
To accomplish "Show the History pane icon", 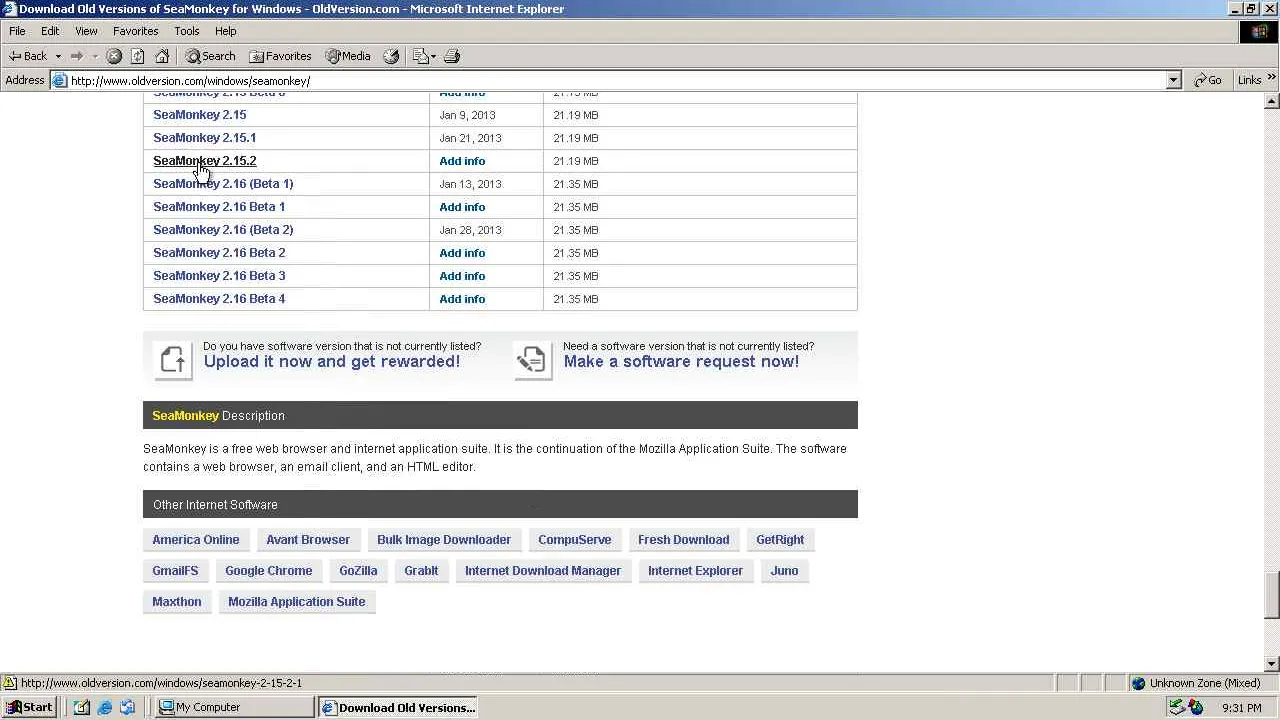I will pyautogui.click(x=391, y=56).
